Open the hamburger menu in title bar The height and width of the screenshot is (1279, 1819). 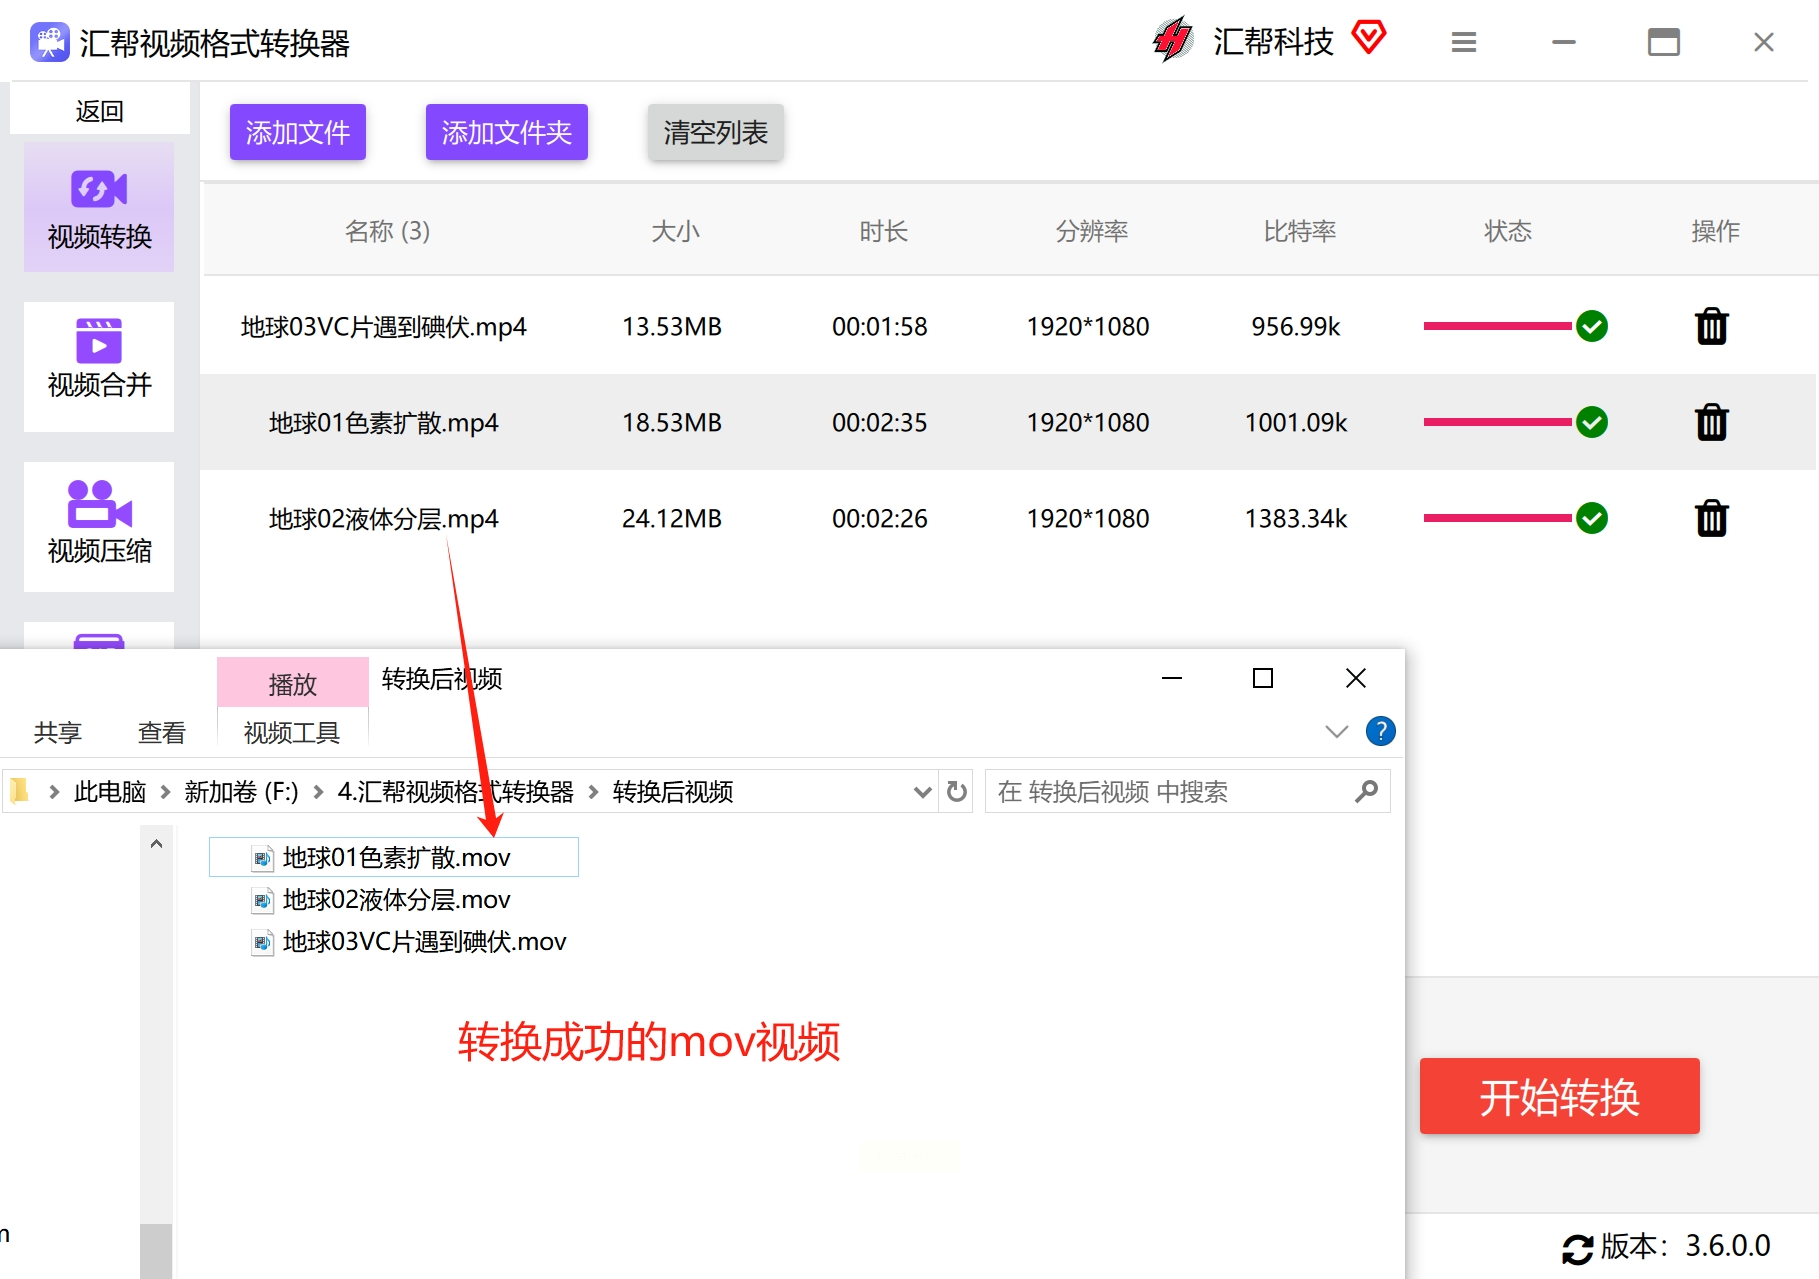1463,42
